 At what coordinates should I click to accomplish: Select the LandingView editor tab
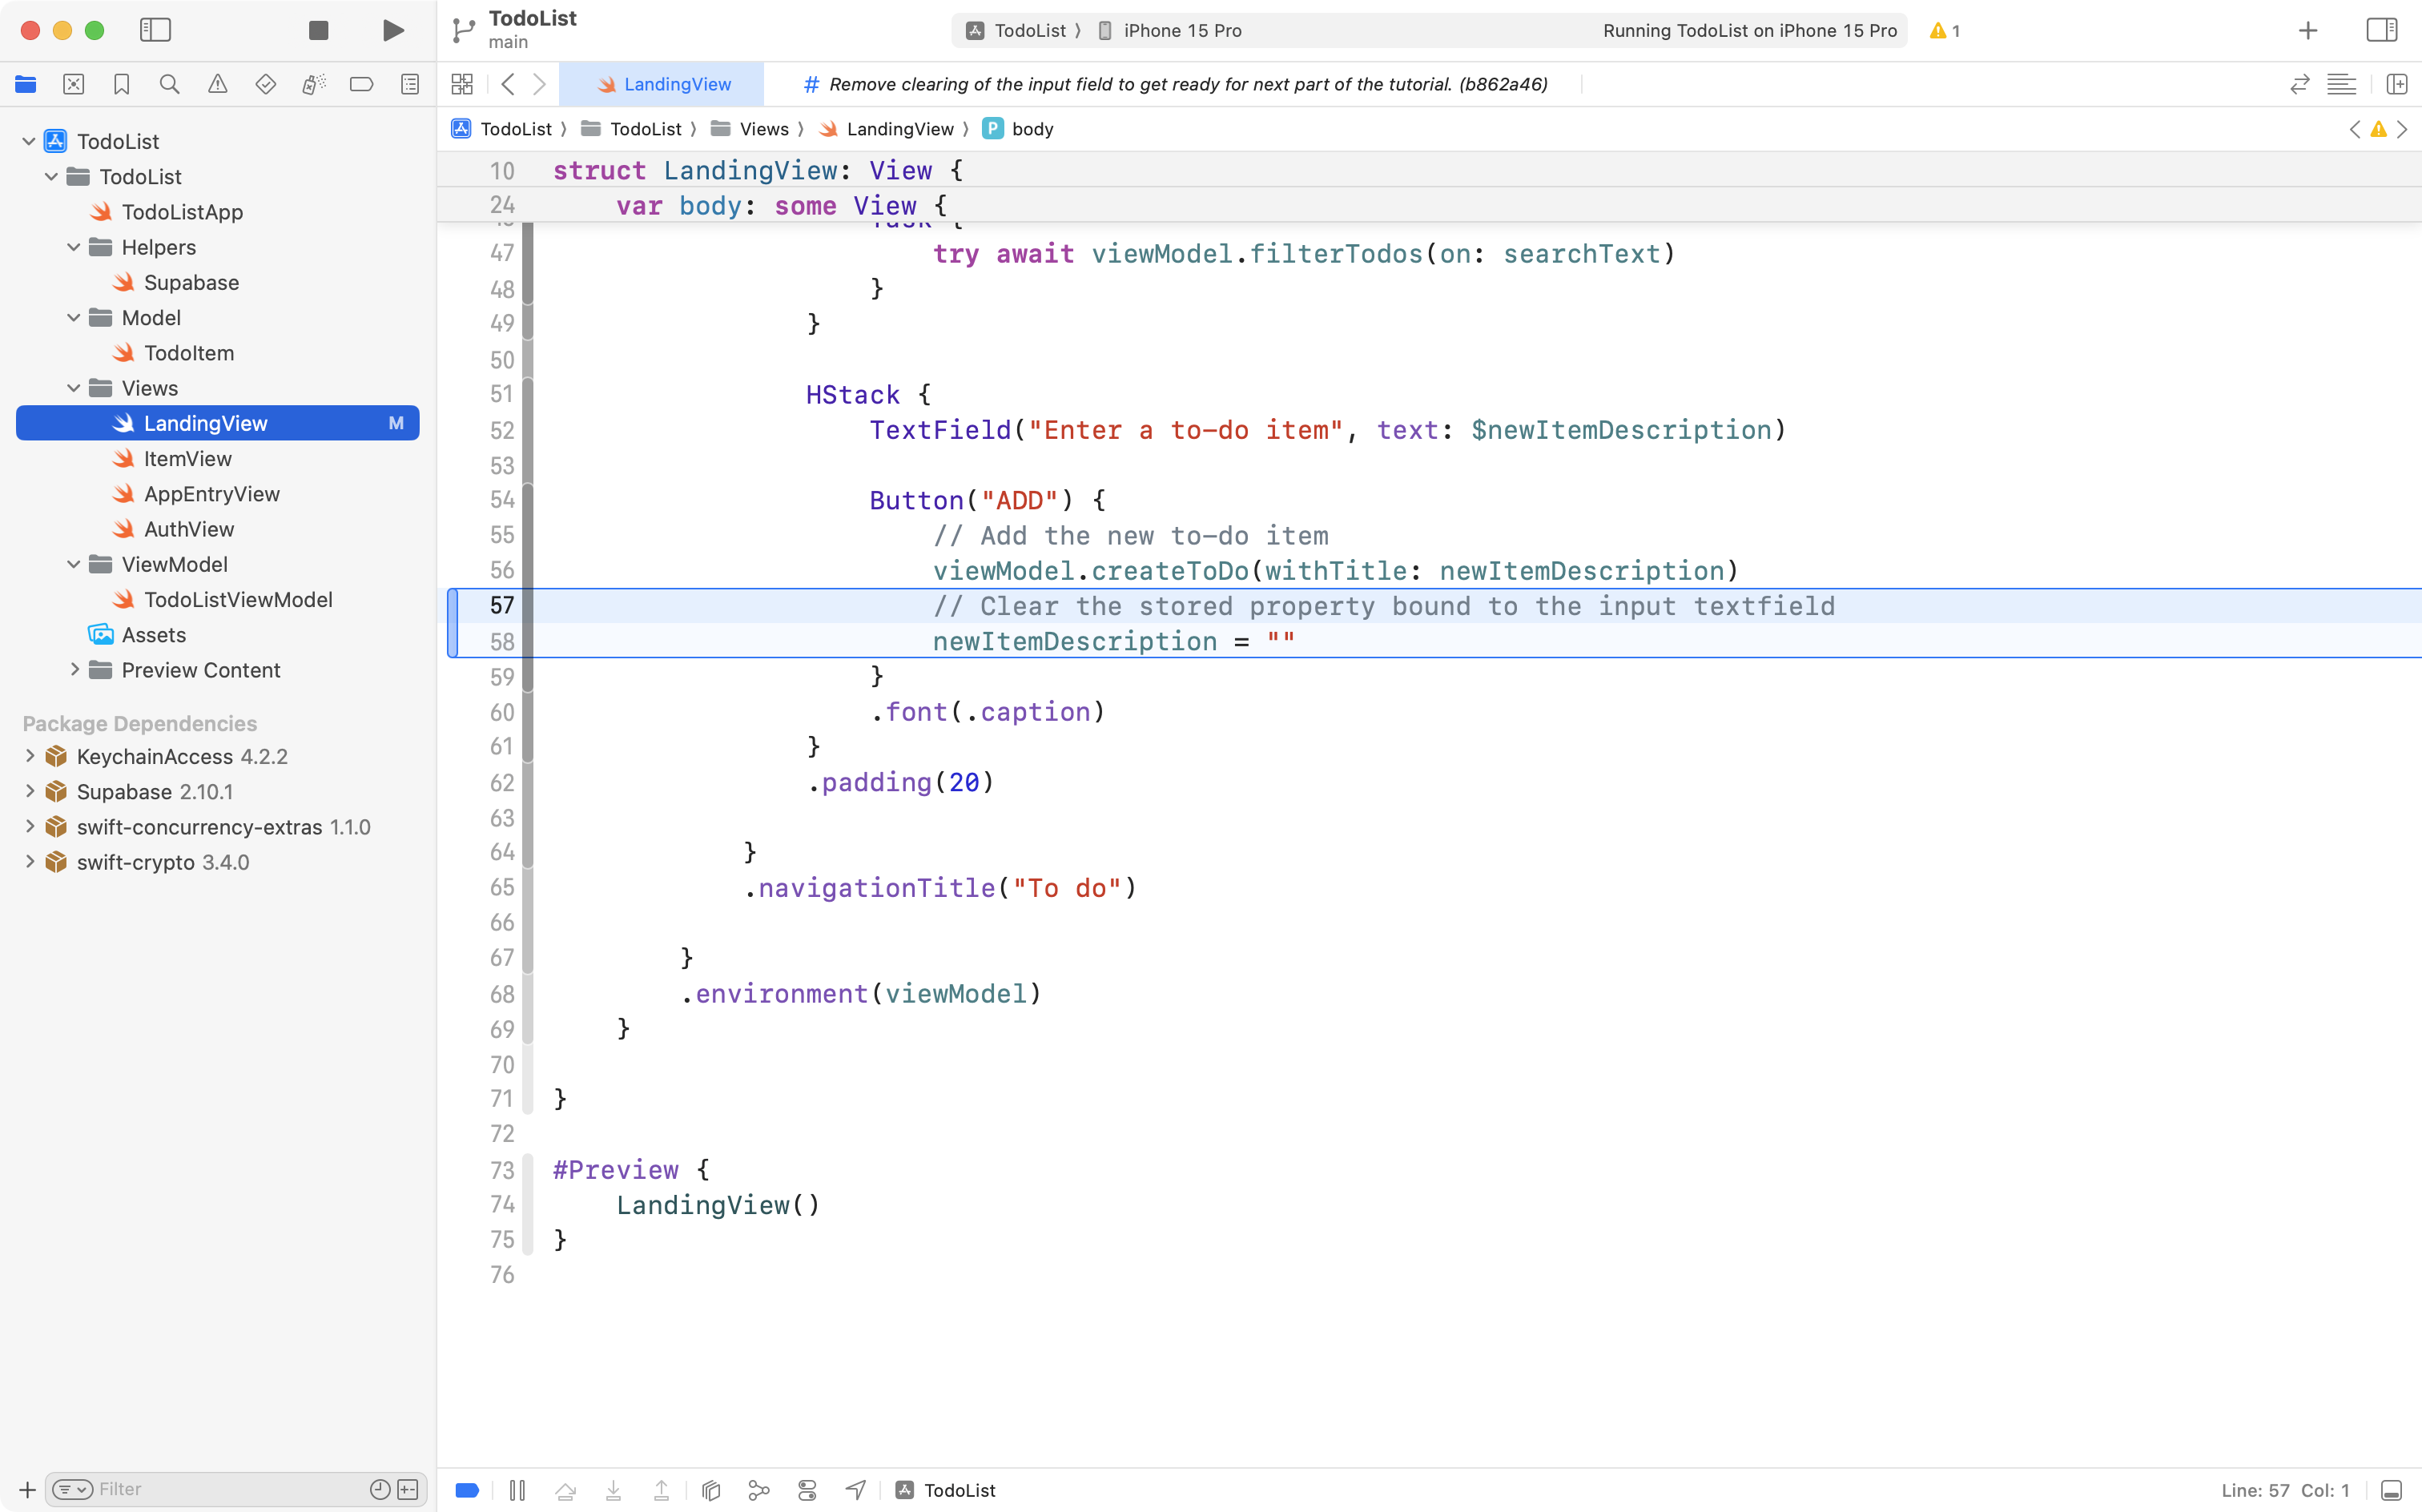664,84
